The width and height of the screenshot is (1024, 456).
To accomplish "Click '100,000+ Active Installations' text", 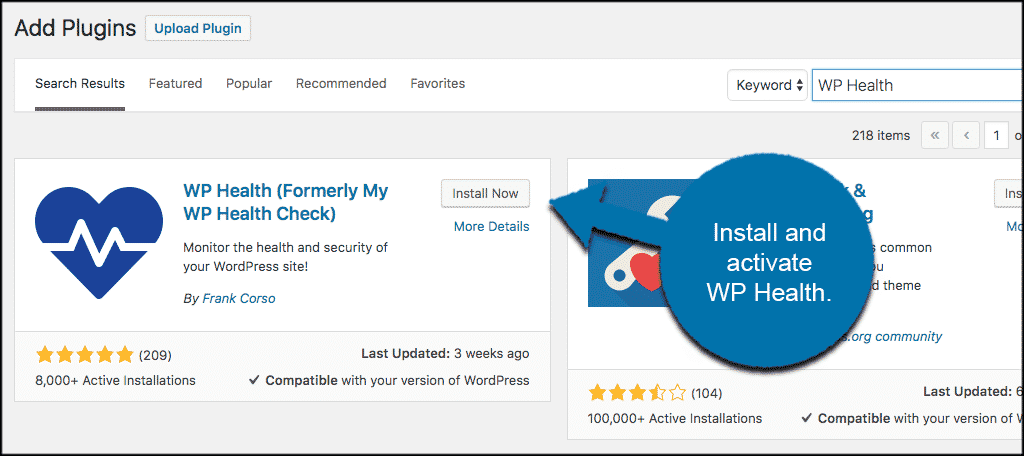I will pyautogui.click(x=675, y=418).
